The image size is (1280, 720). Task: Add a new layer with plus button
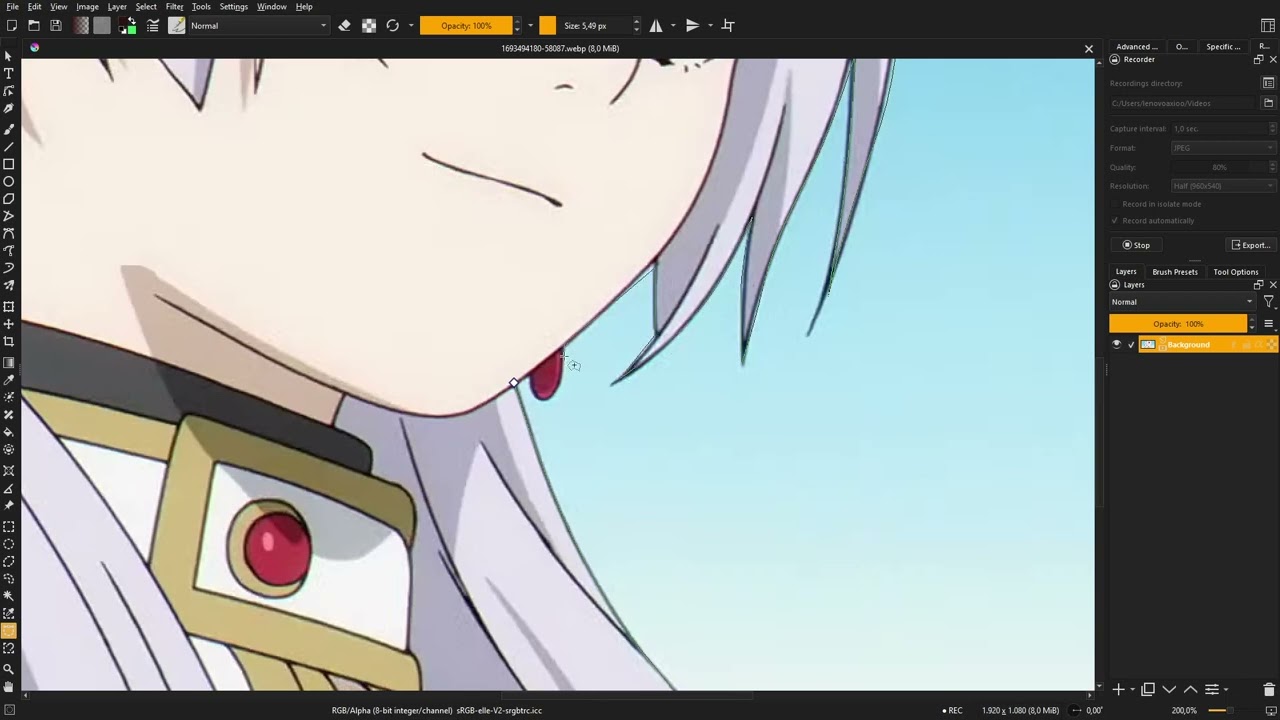(1119, 689)
